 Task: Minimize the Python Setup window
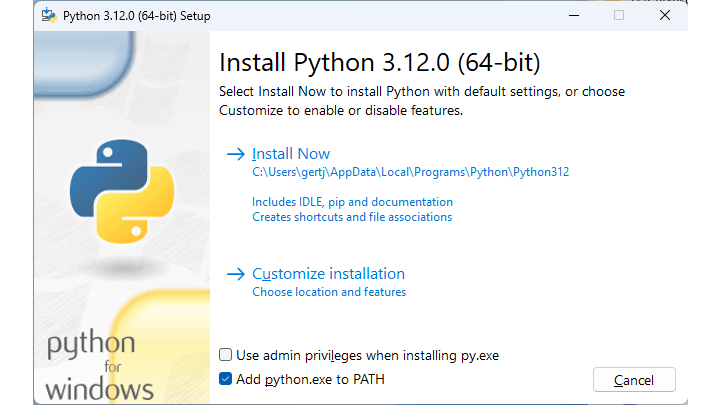(573, 16)
